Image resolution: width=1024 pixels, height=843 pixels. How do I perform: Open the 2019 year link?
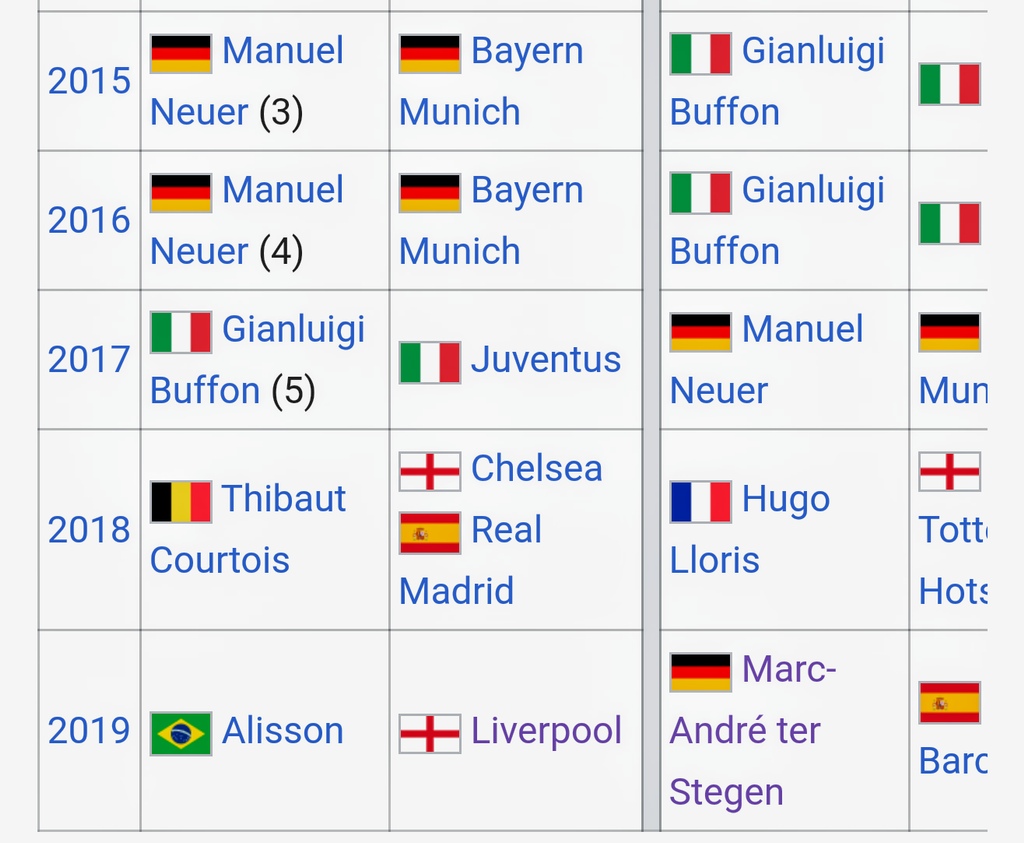(89, 731)
